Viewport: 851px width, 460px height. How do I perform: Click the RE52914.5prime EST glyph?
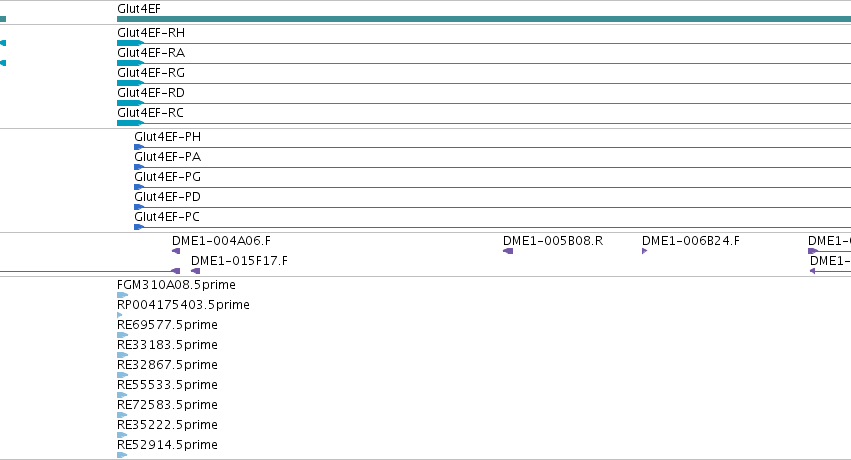pyautogui.click(x=122, y=456)
